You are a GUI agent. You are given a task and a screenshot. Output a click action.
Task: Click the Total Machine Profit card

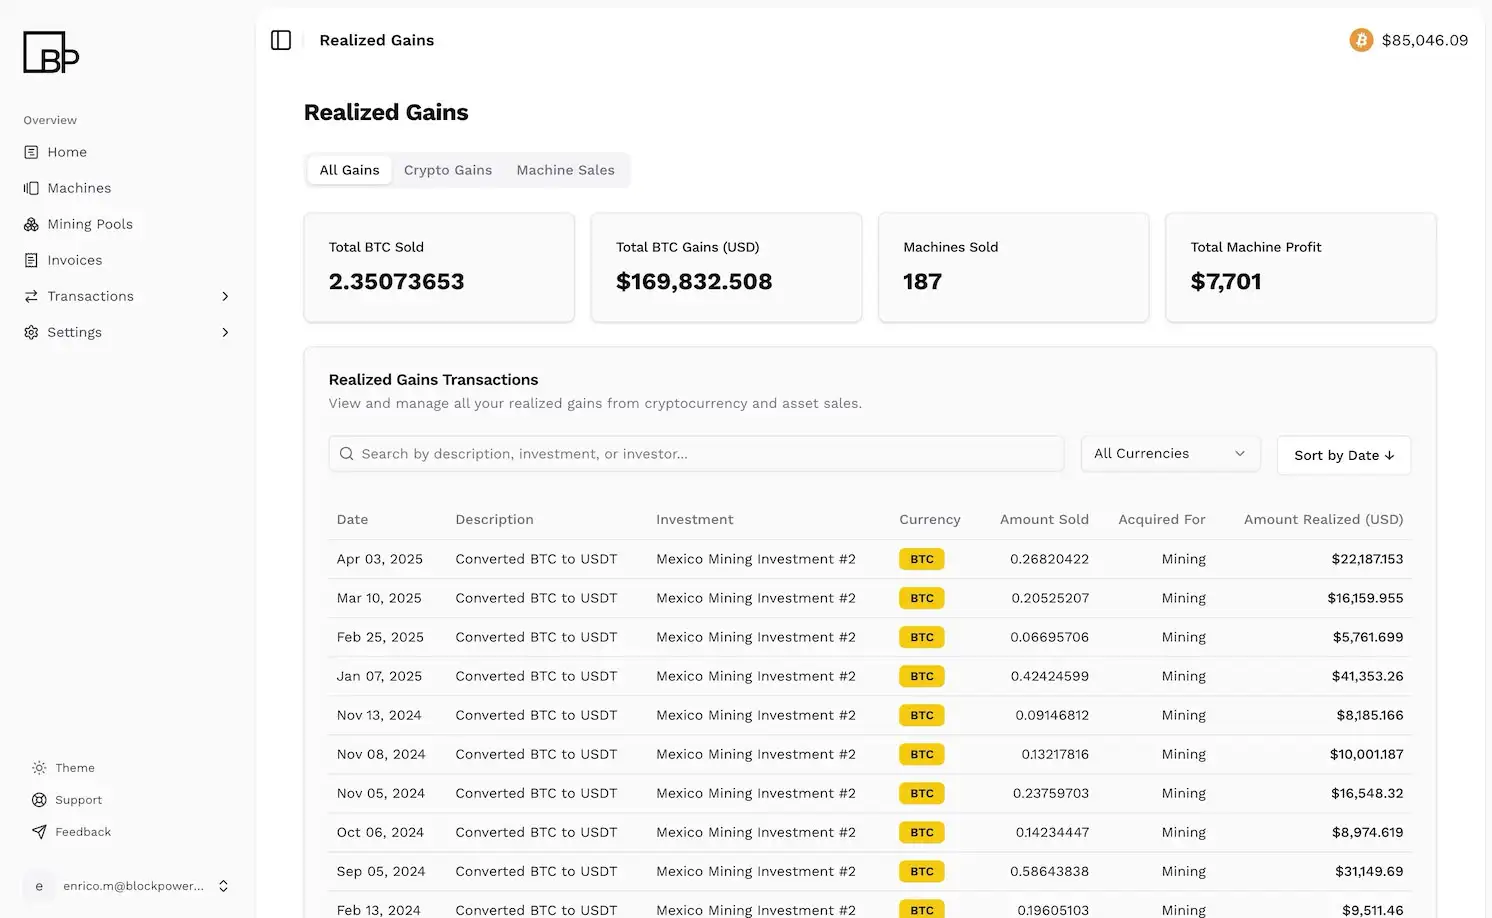click(x=1301, y=267)
